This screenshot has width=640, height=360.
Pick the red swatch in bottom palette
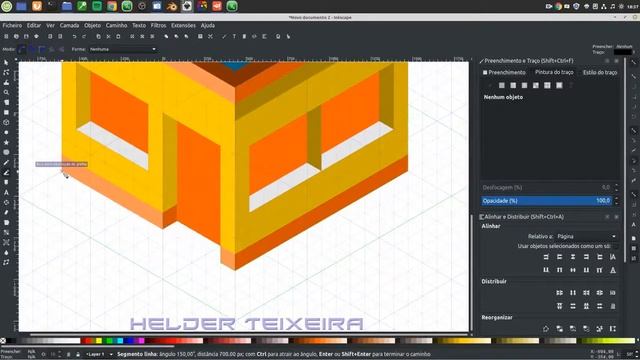pos(89,340)
